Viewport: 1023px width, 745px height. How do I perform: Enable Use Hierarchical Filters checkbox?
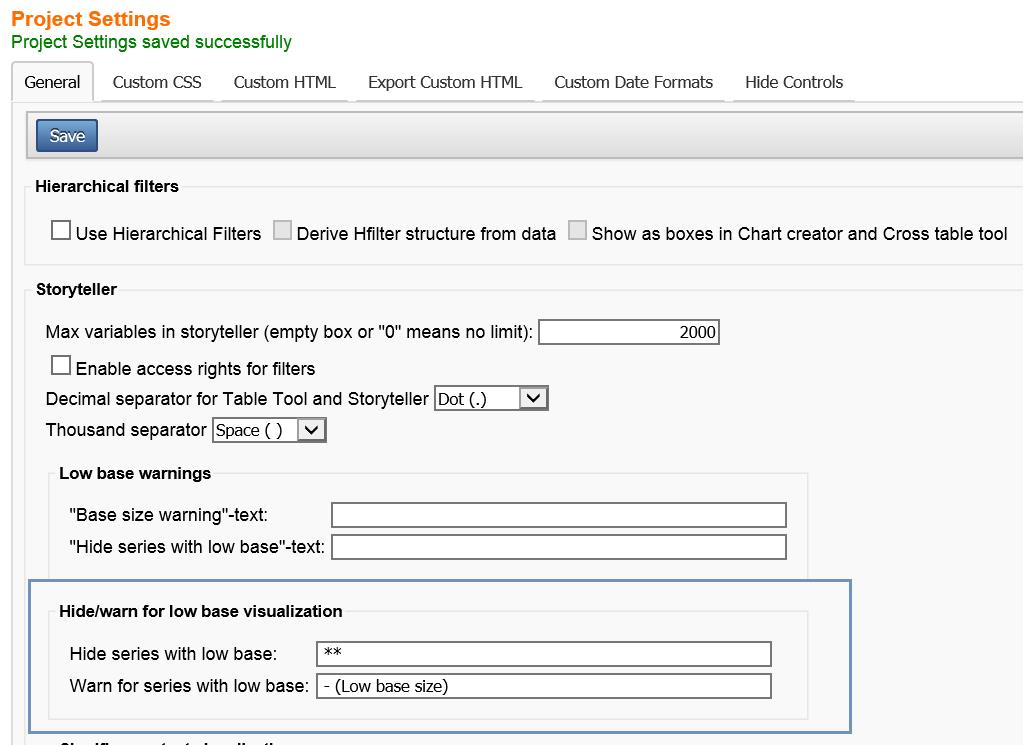[x=61, y=230]
